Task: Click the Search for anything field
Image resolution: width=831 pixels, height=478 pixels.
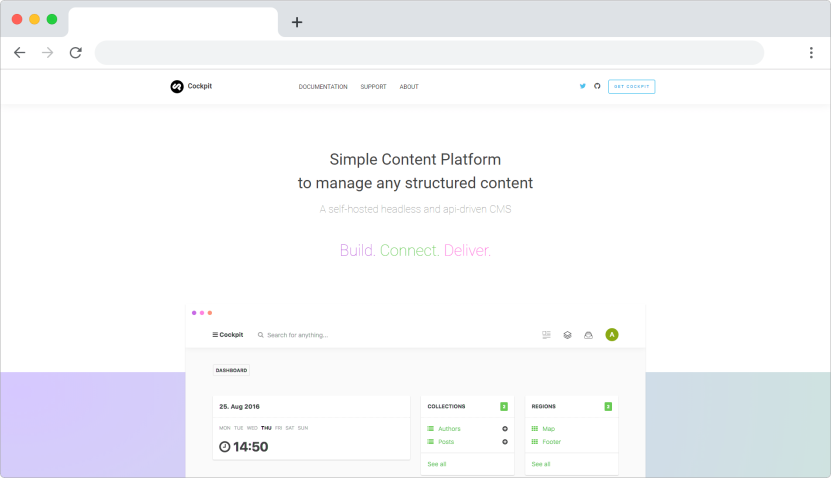Action: pos(297,335)
